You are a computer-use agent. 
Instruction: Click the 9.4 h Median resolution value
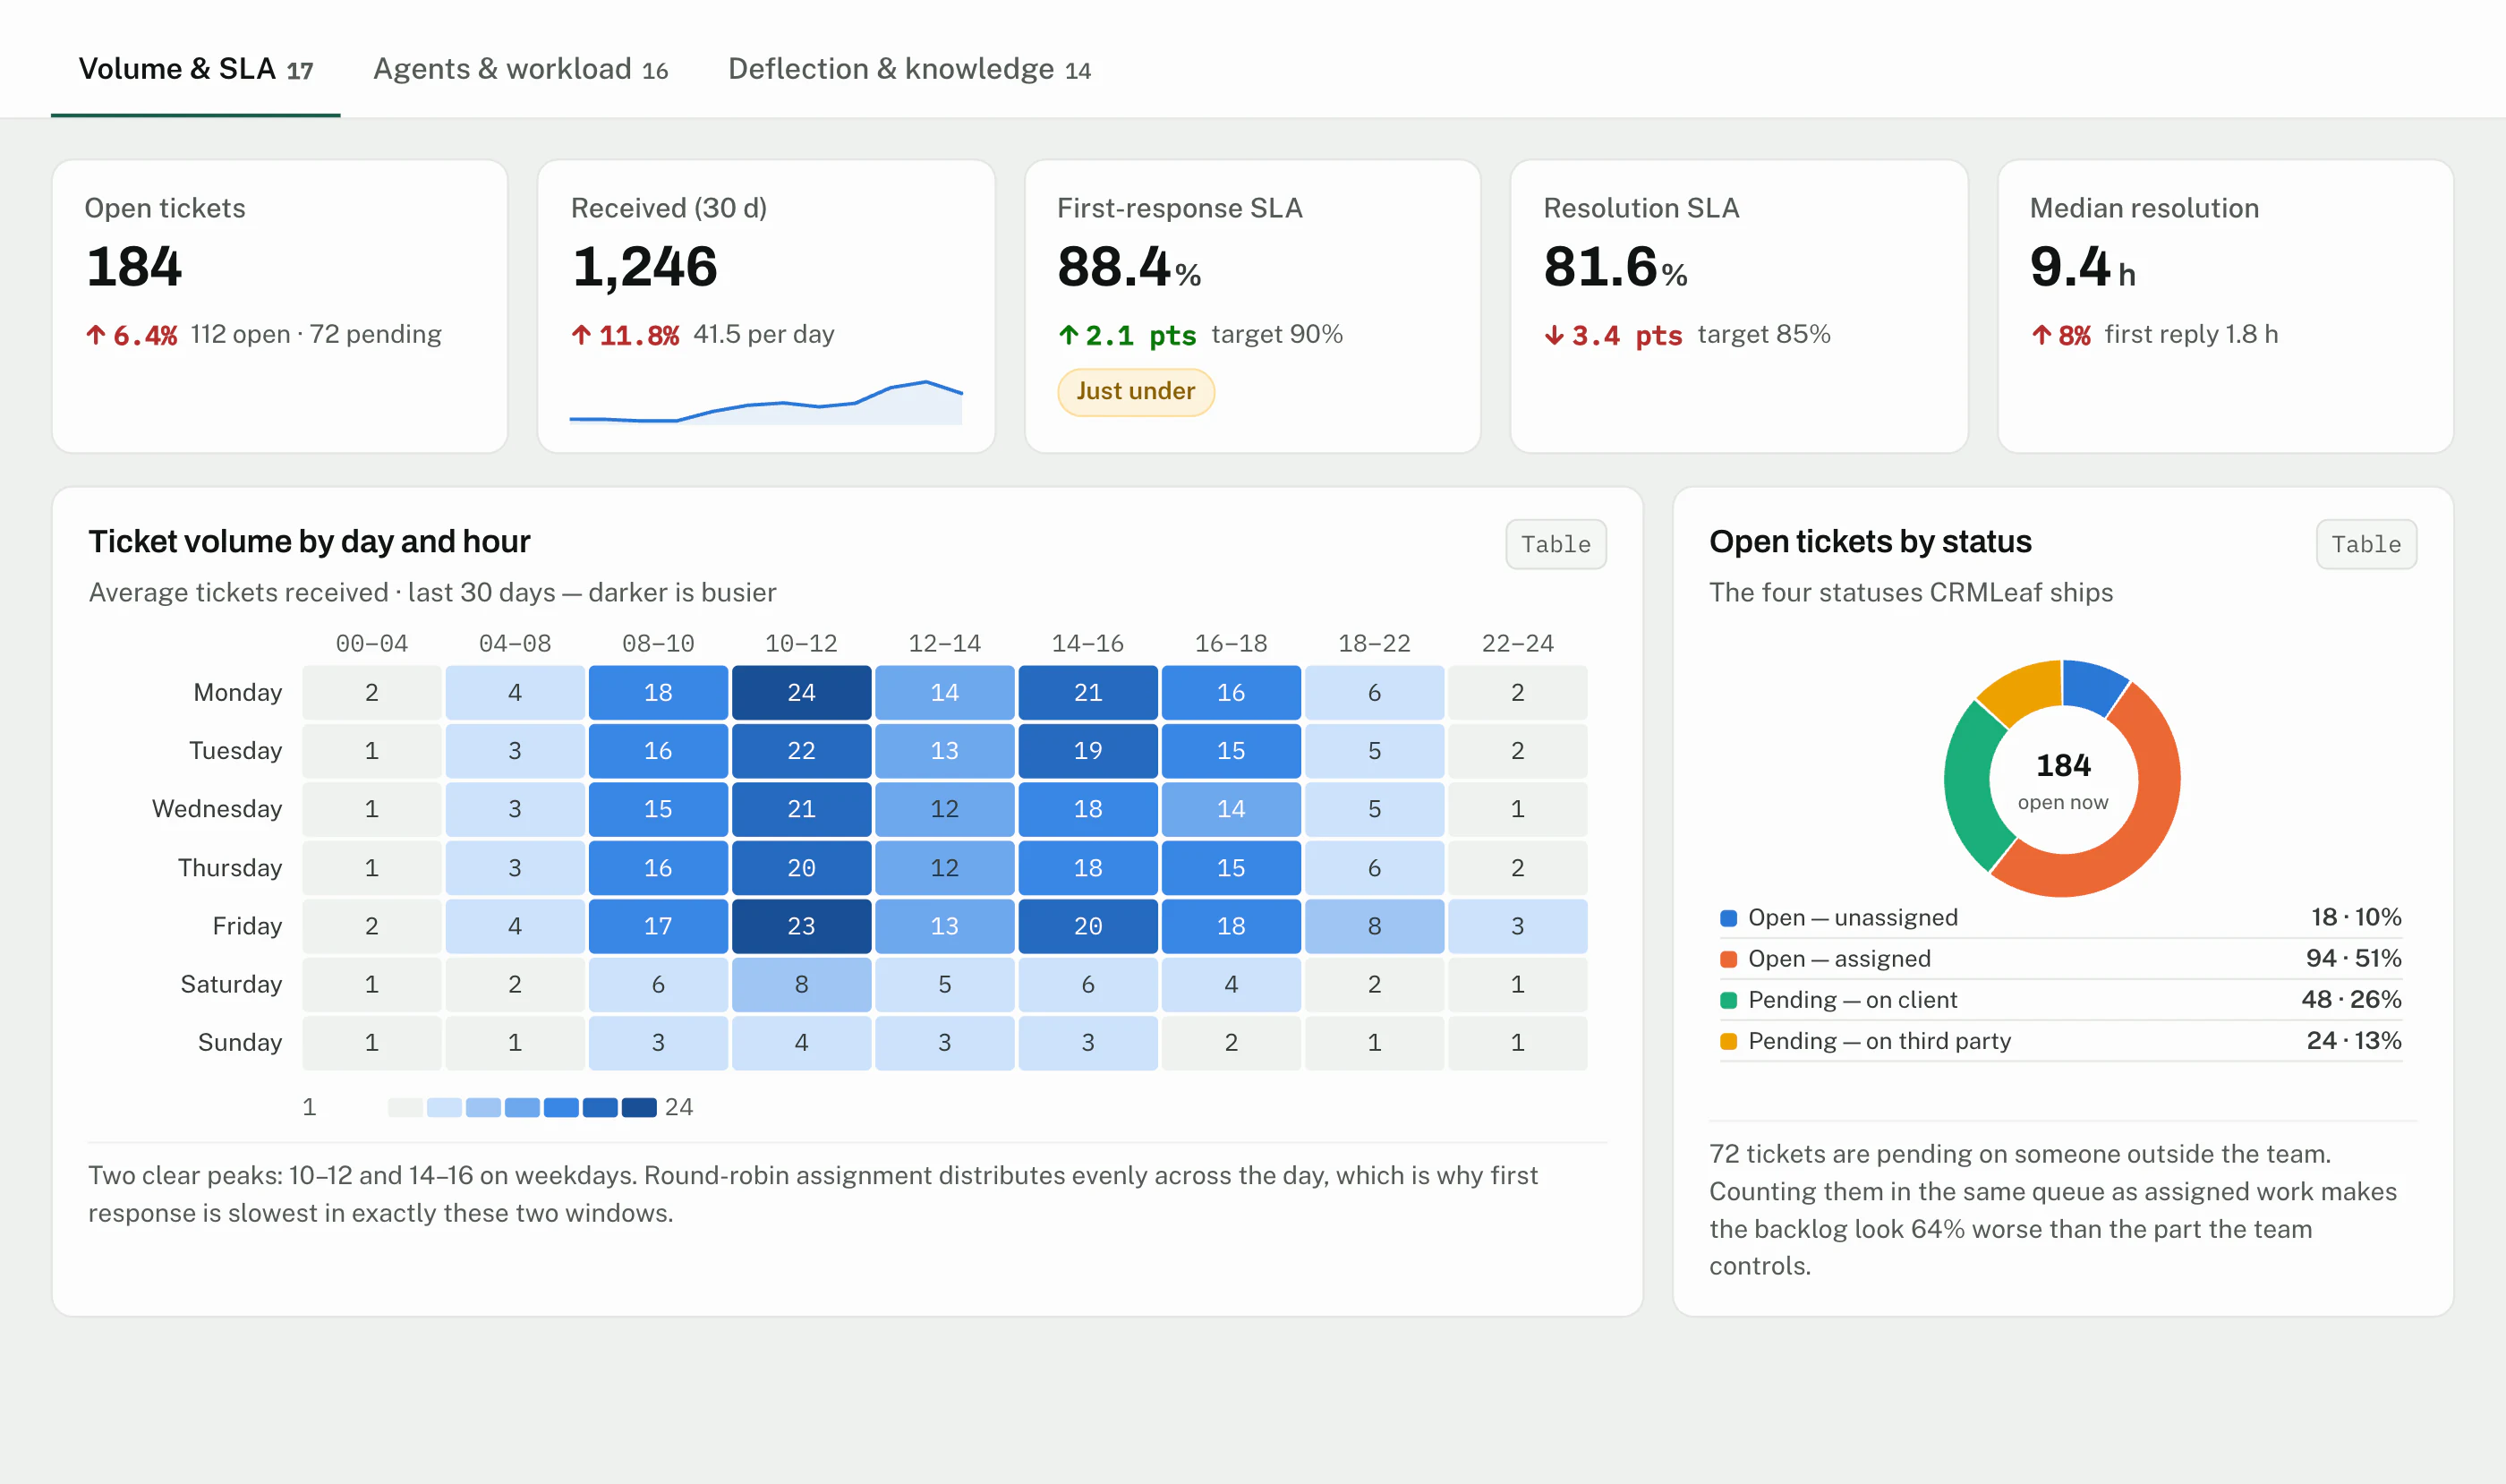[2082, 267]
